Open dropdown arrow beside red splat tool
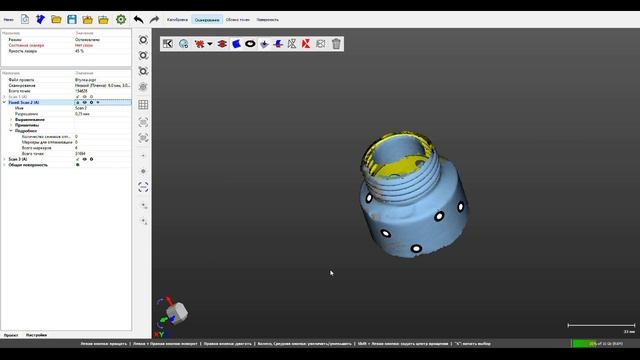 [210, 44]
